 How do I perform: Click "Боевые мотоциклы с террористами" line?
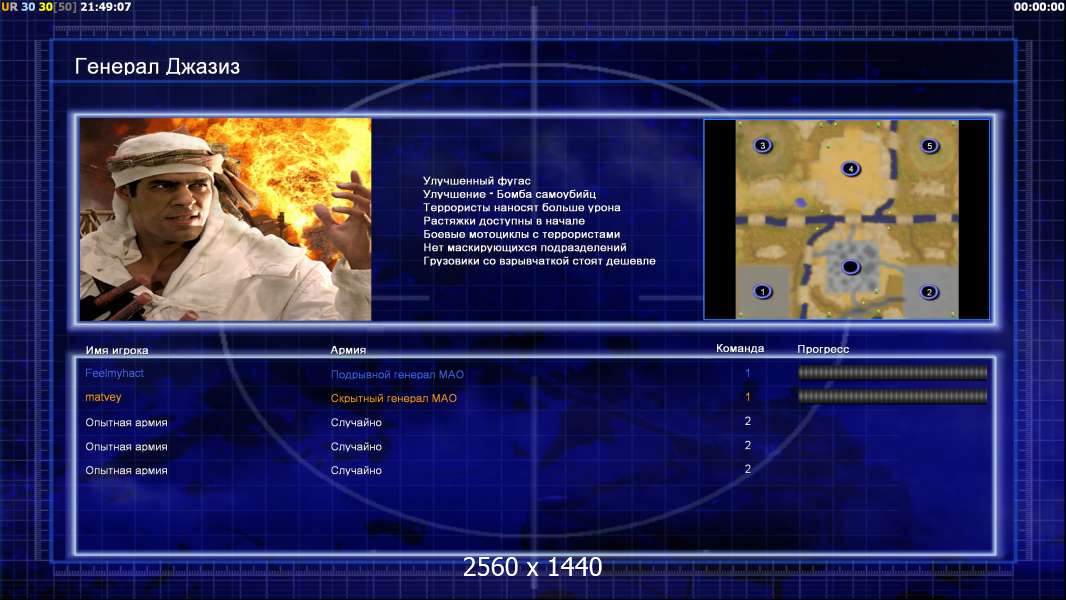point(521,234)
